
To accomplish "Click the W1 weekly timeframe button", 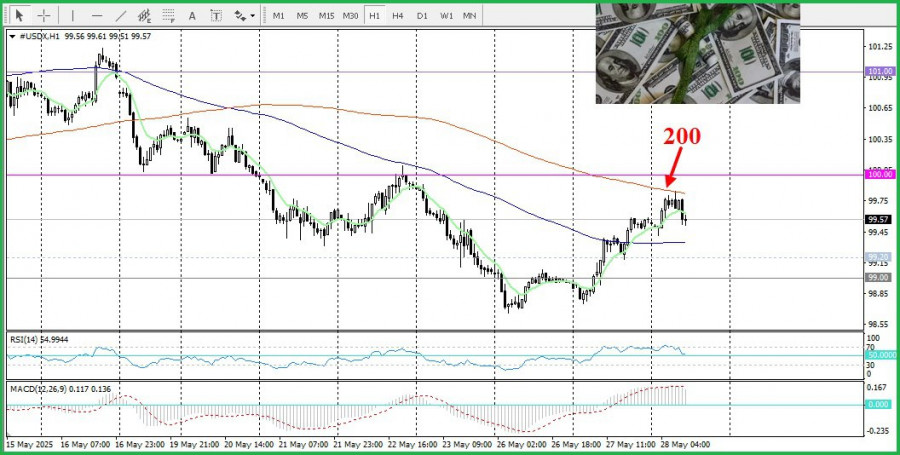I will tap(446, 16).
